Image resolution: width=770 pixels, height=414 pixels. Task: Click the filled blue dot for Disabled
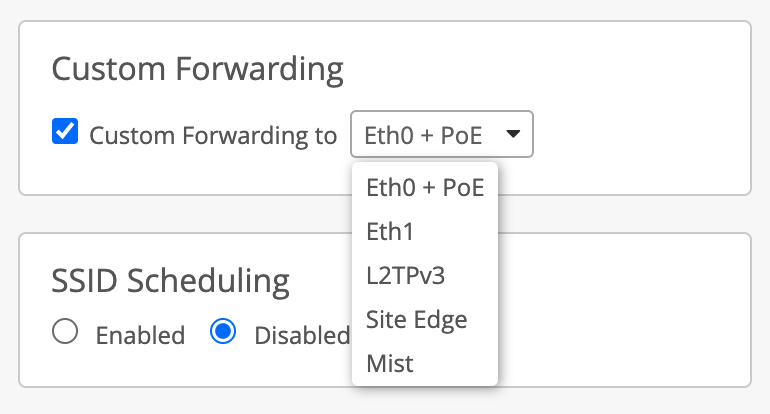[223, 333]
